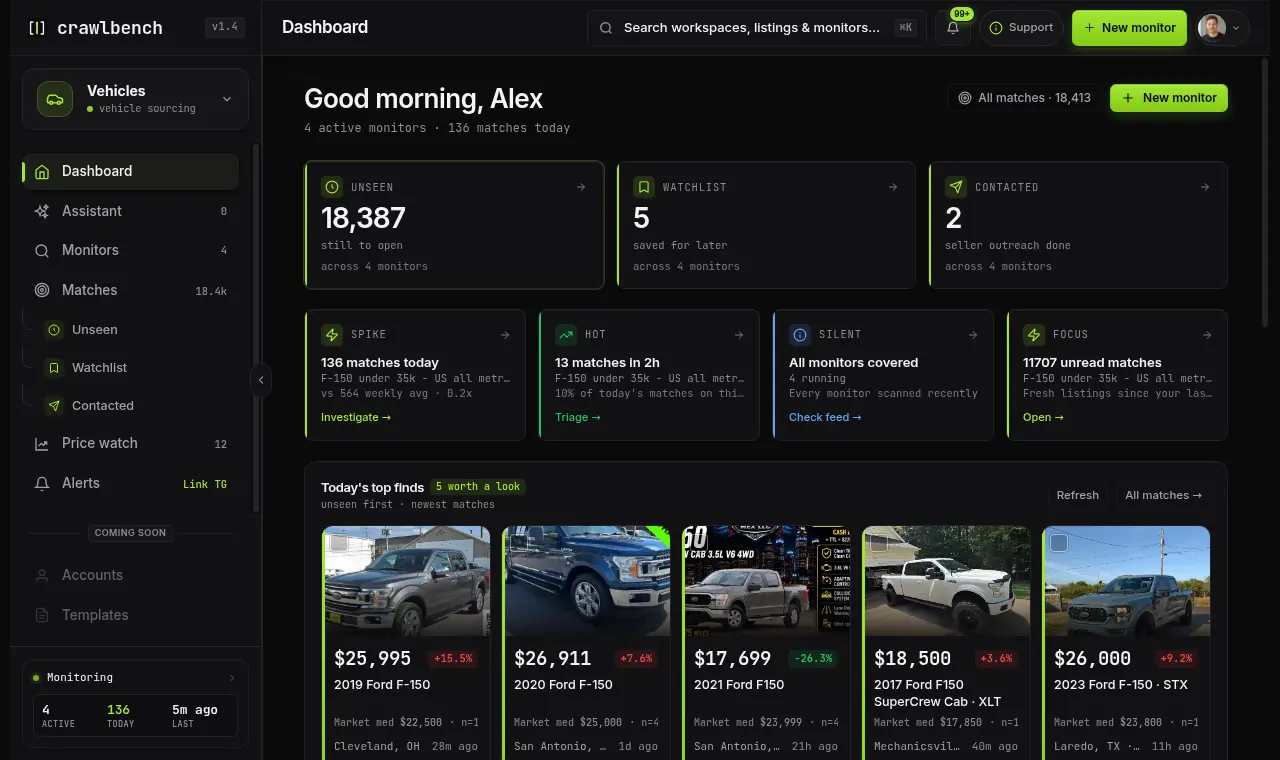1280x760 pixels.
Task: Click Triage link on HOT card
Action: [x=578, y=417]
